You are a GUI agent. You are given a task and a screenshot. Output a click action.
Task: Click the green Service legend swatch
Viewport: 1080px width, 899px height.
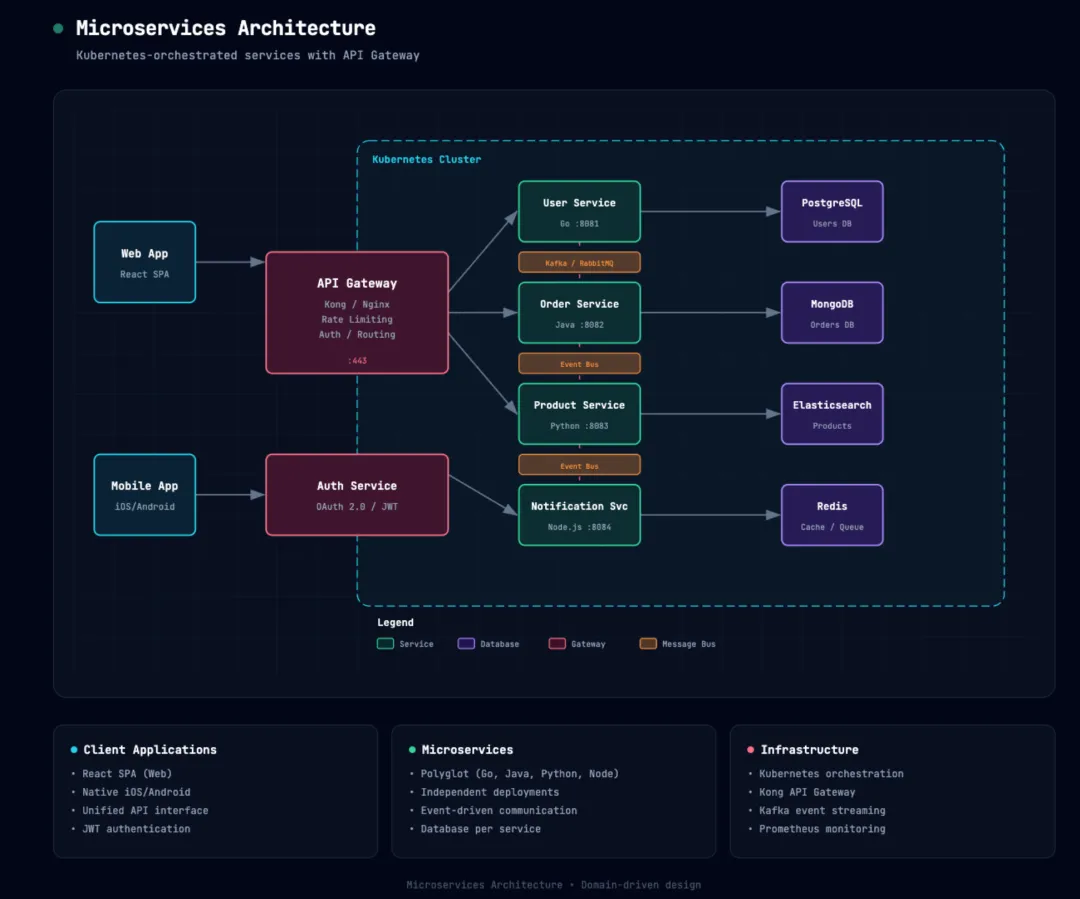(385, 644)
